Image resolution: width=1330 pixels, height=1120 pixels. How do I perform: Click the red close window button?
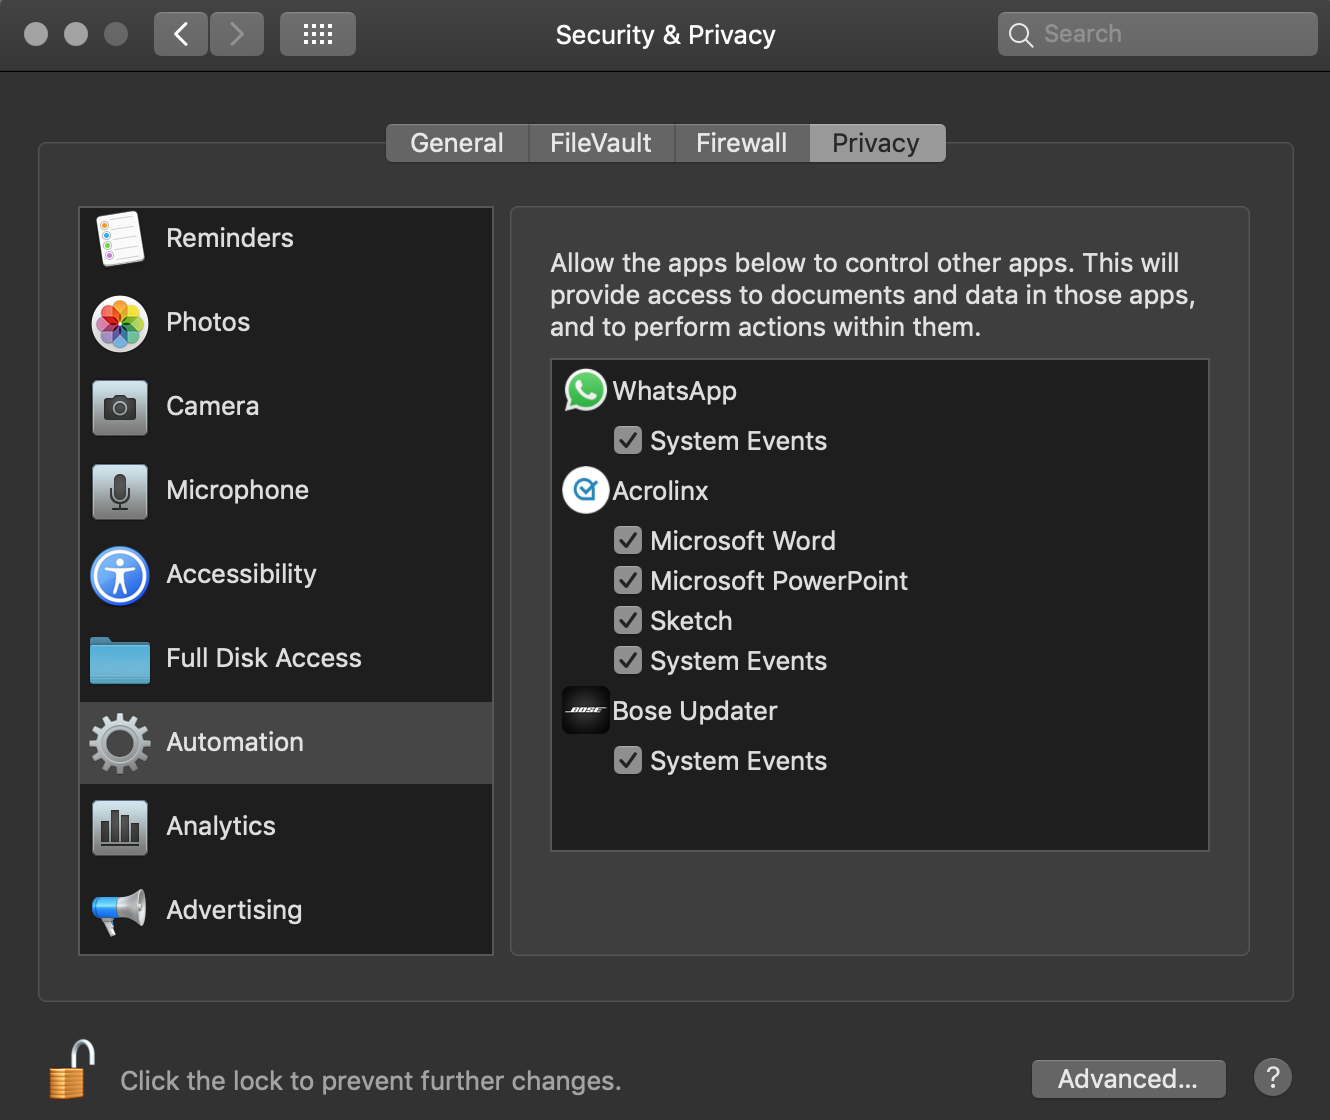pos(36,34)
